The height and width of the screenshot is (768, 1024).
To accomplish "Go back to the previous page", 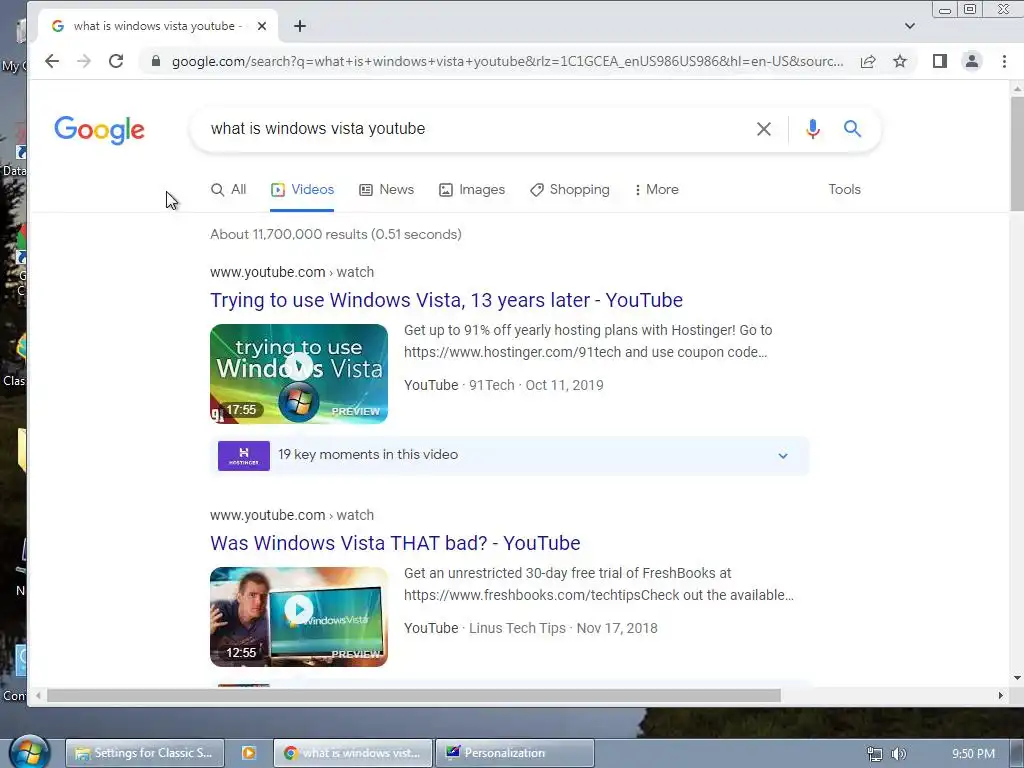I will 52,61.
